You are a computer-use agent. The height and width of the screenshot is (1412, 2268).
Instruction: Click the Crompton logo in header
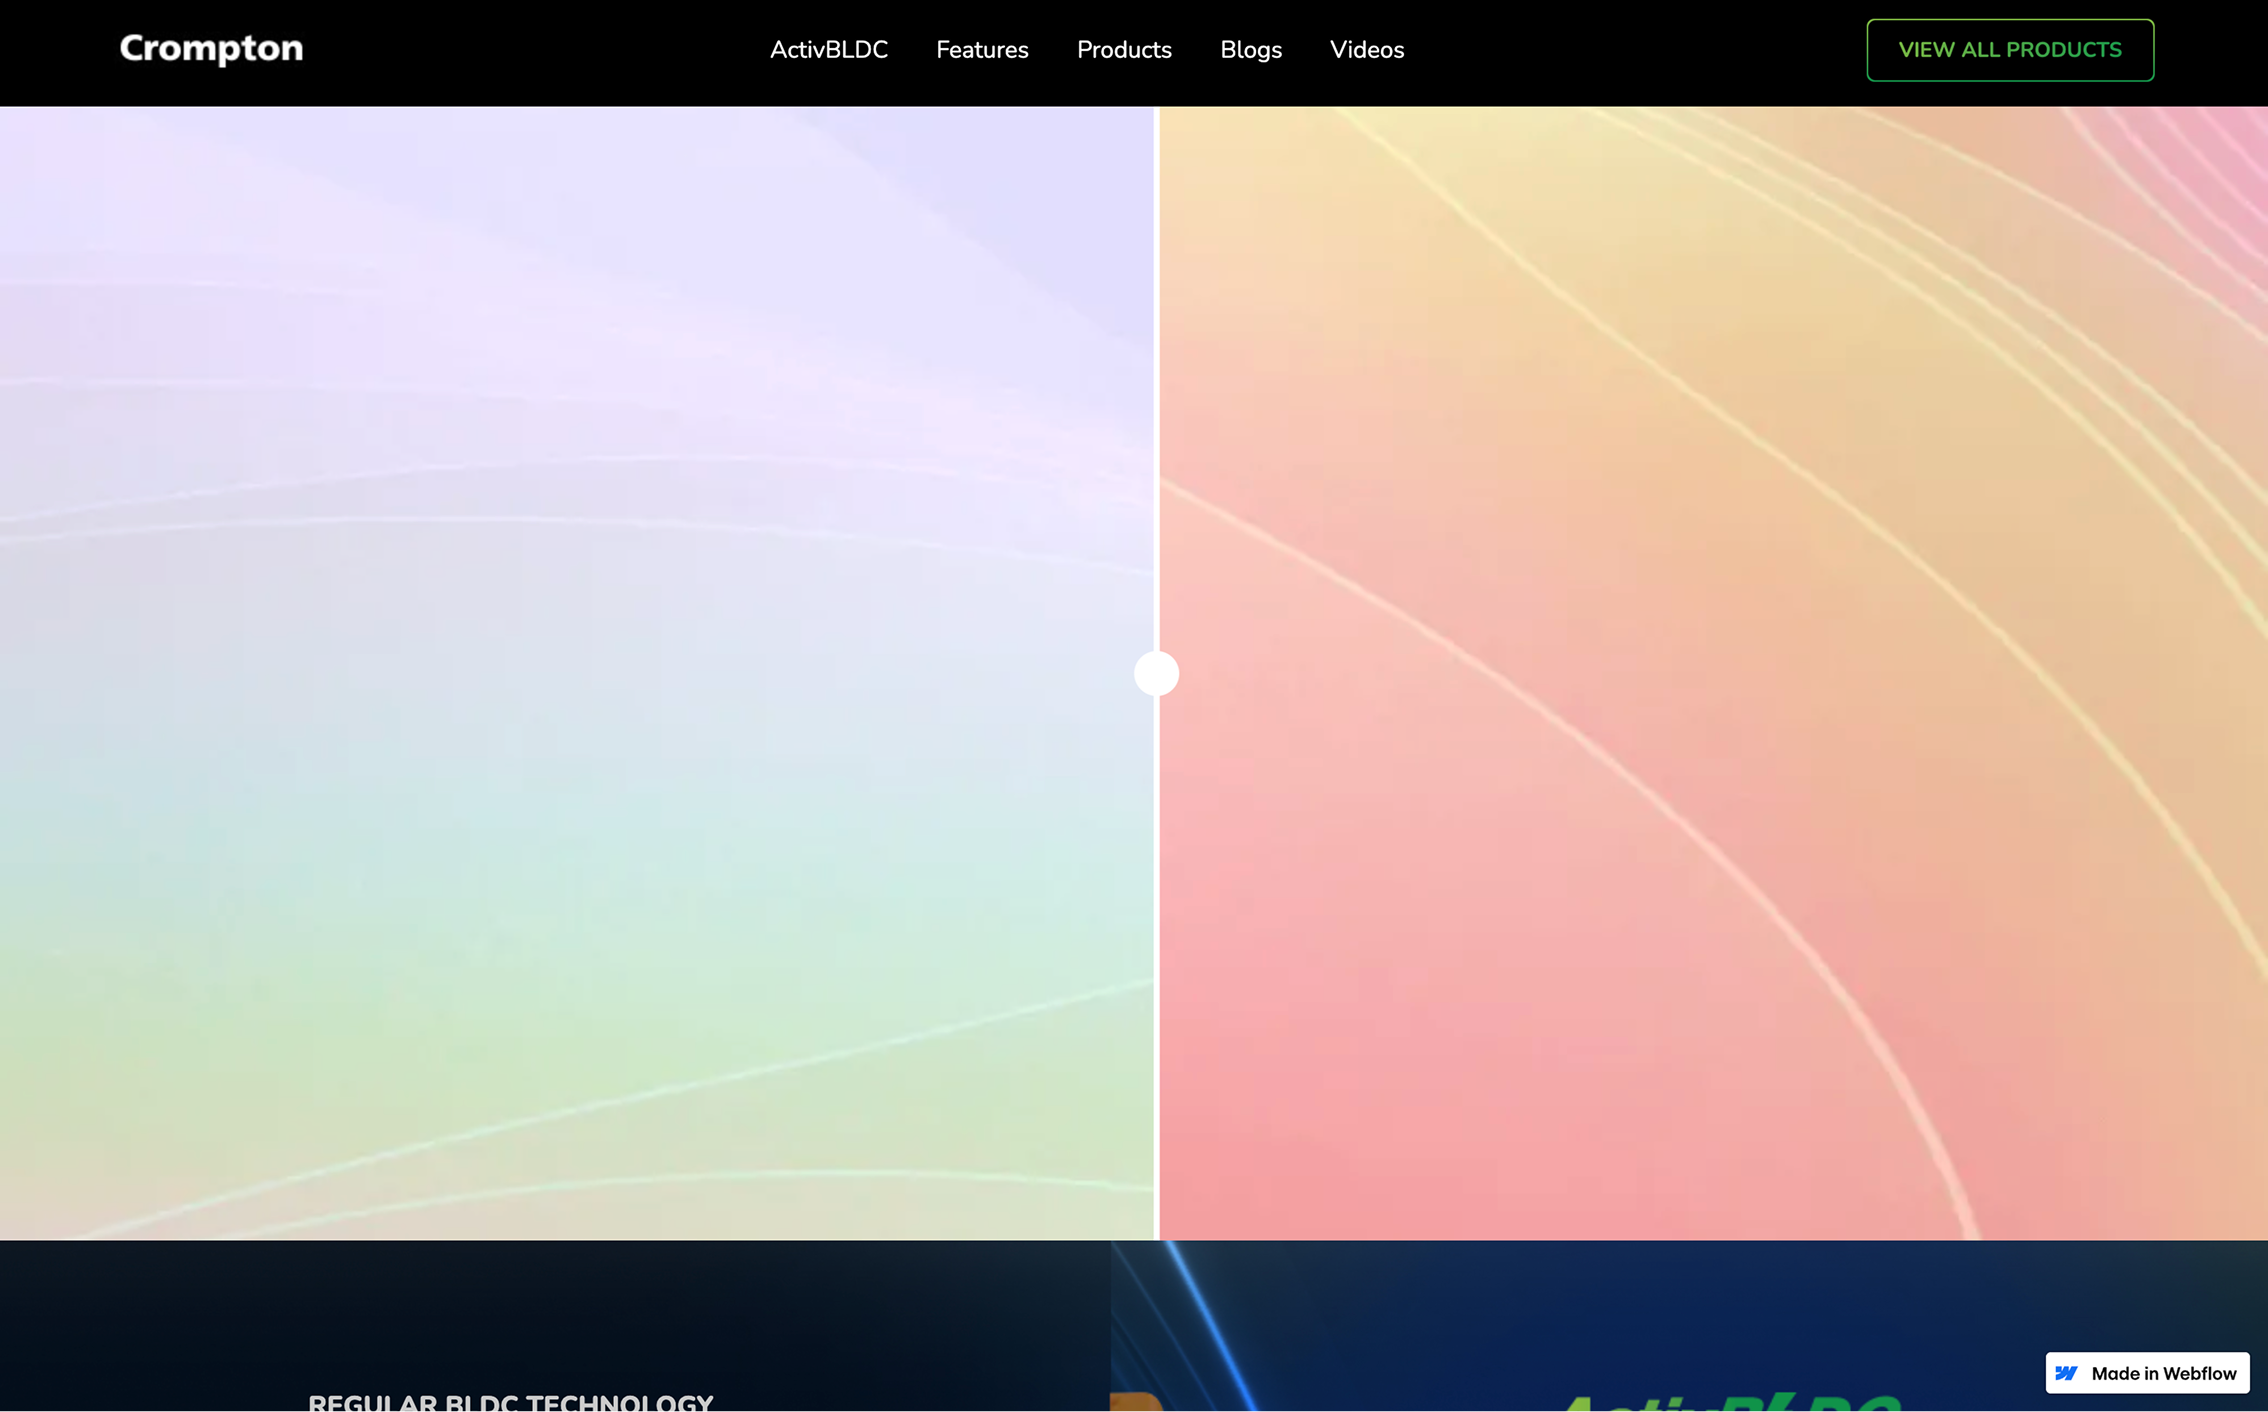pos(211,49)
